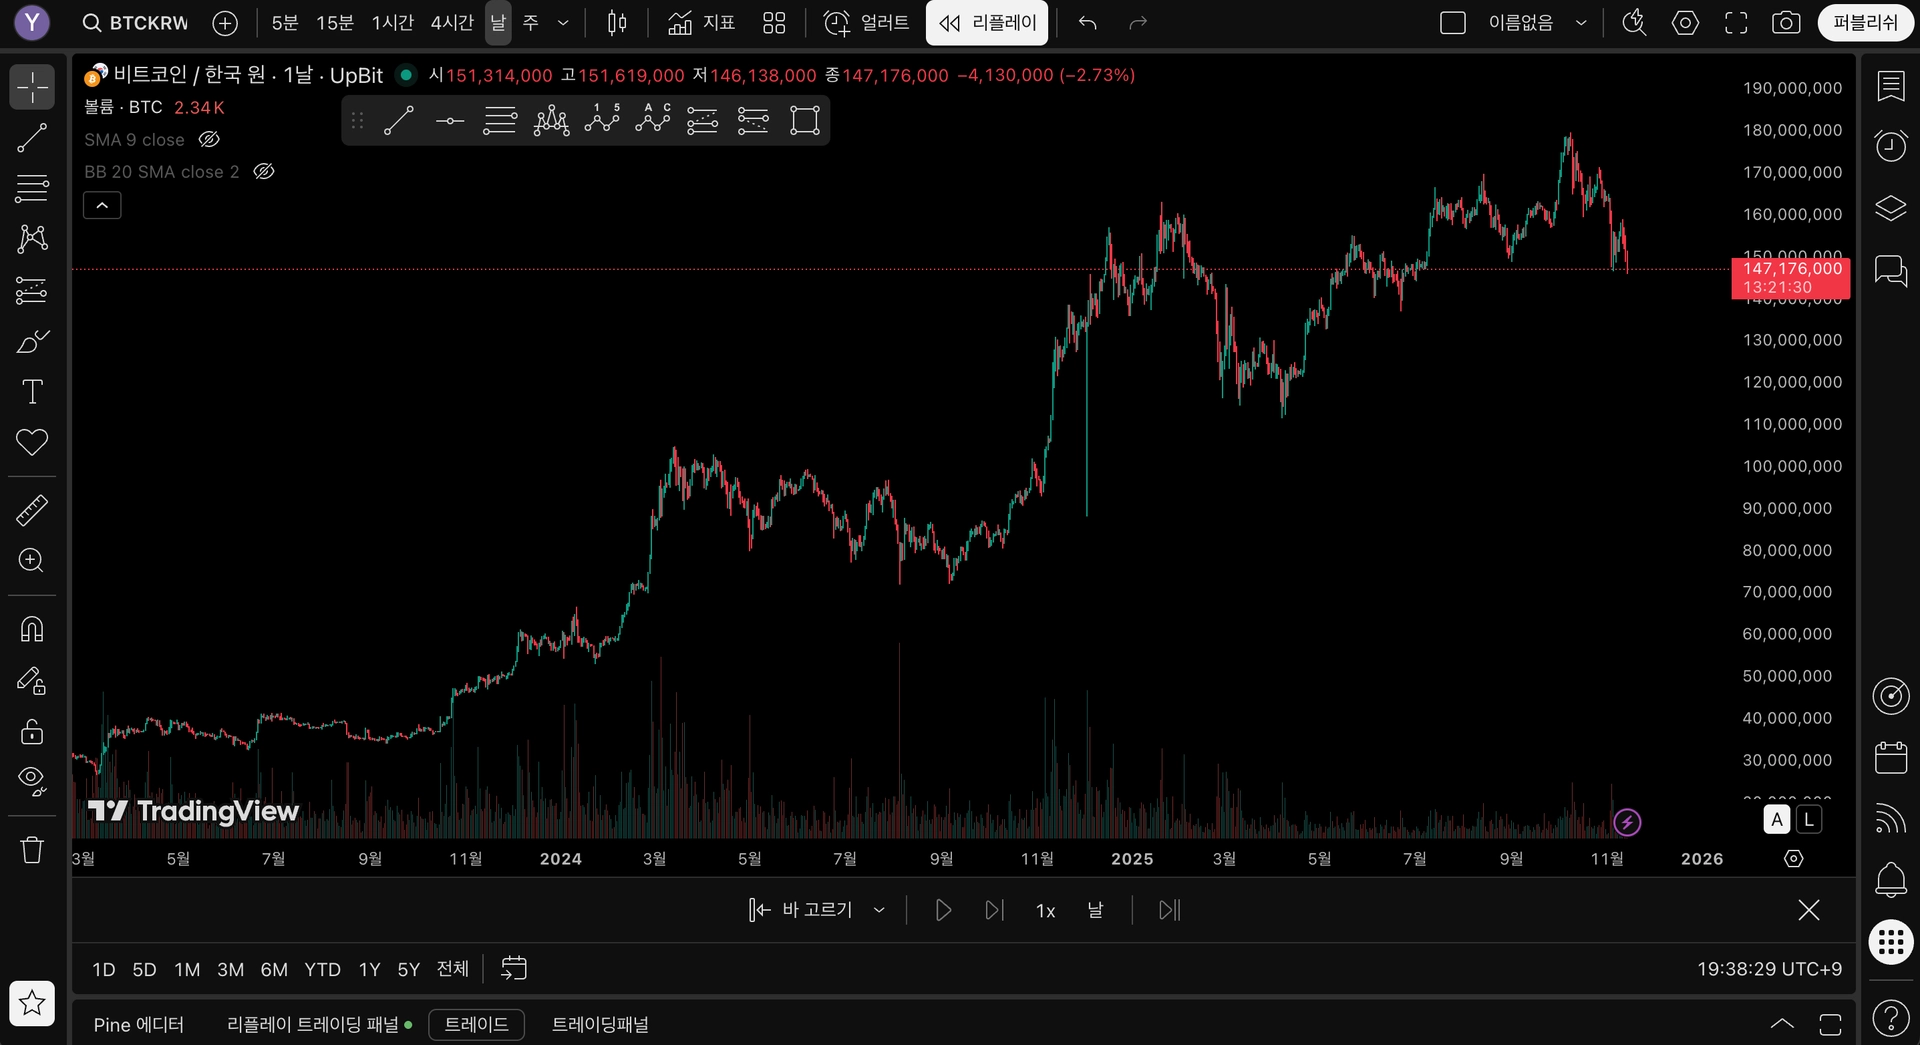Toggle lock all drawings

point(32,732)
